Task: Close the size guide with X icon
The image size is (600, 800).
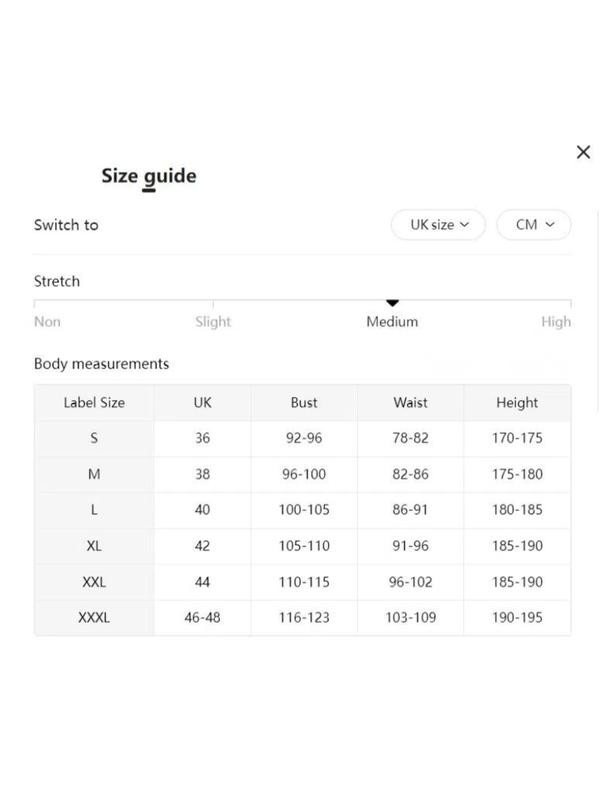Action: click(x=583, y=152)
